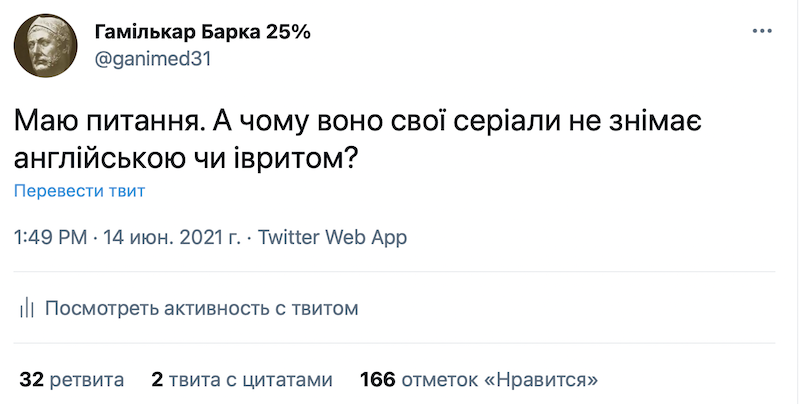Open Гамількар Барка's profile avatar

pos(46,46)
